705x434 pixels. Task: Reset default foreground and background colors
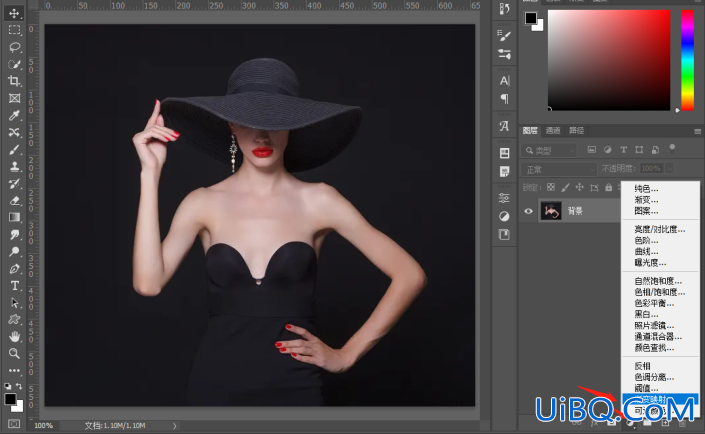tap(8, 386)
